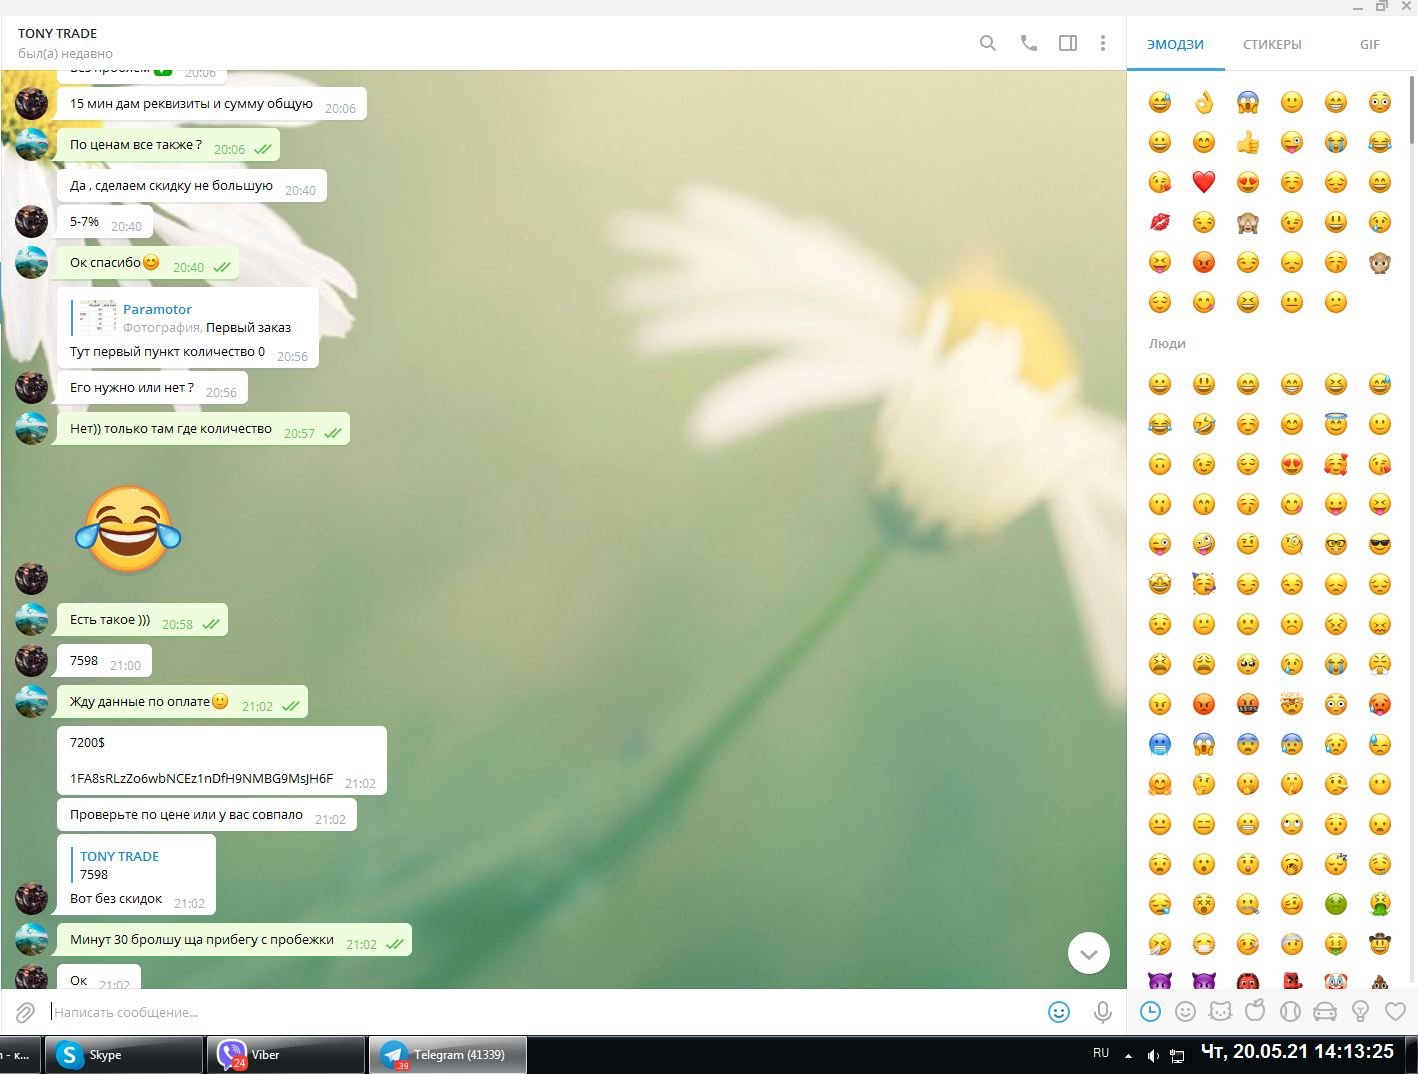The width and height of the screenshot is (1418, 1074).
Task: Open TONY TRADE profile from chat title
Action: (57, 33)
